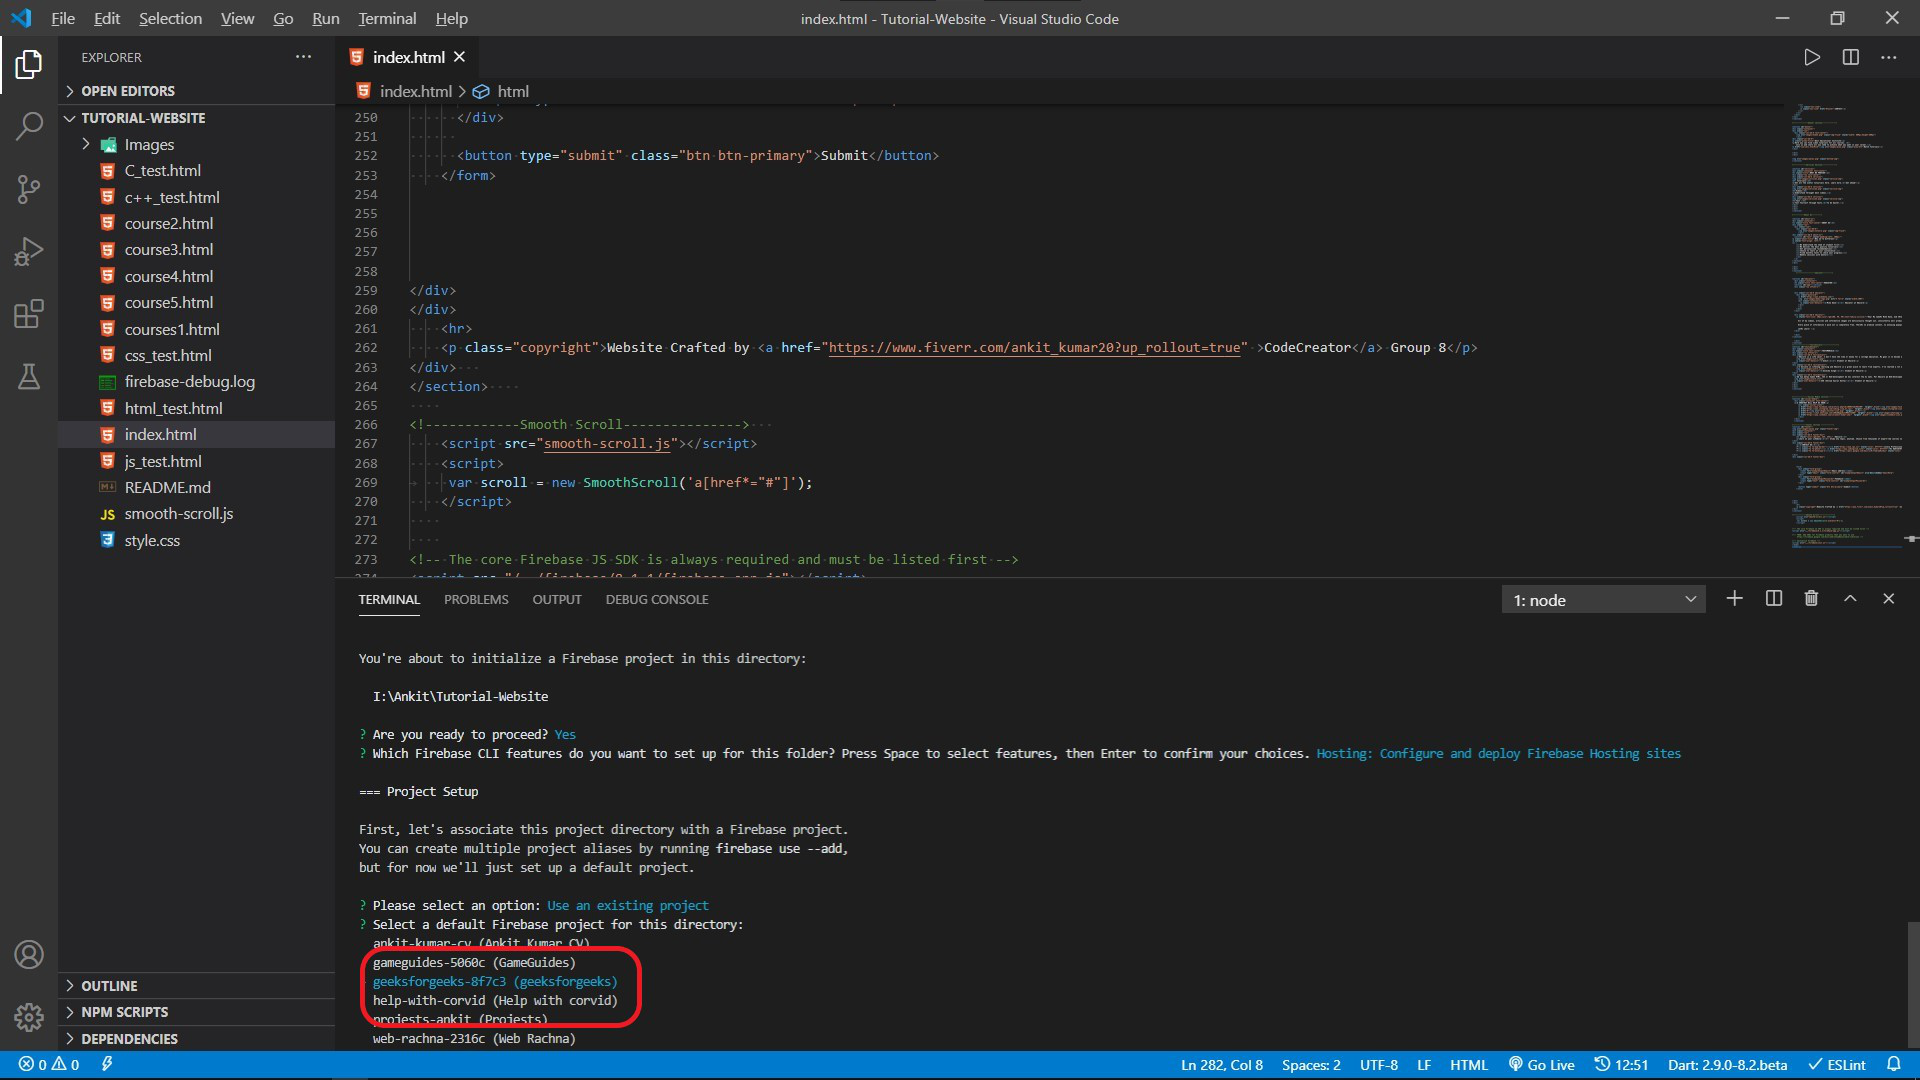Maximize terminal panel size with chevron

[x=1850, y=599]
